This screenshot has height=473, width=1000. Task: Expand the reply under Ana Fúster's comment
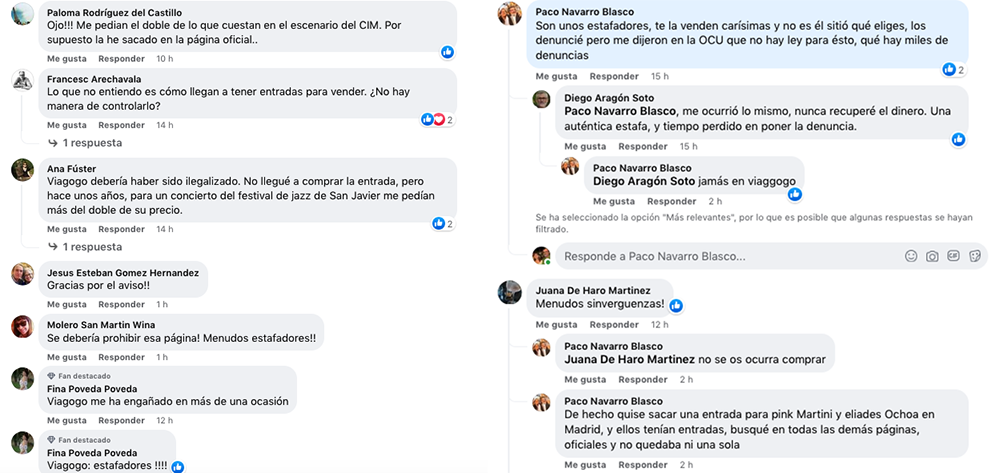pyautogui.click(x=93, y=246)
